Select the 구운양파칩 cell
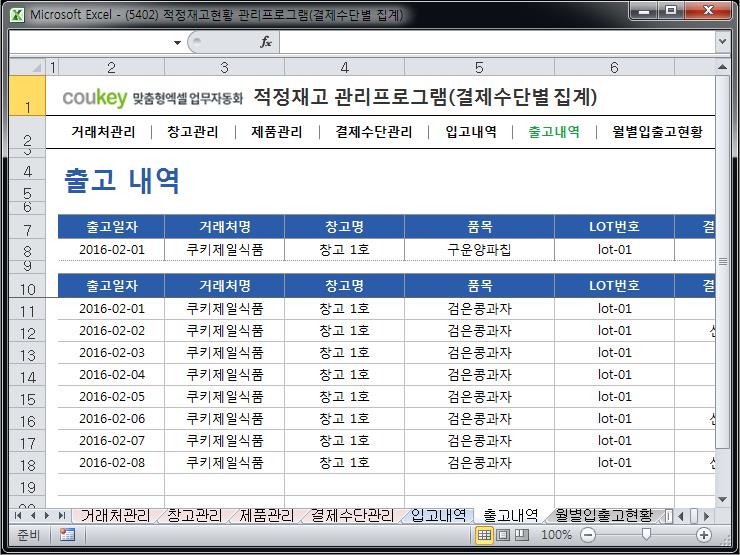The width and height of the screenshot is (740, 555). 479,250
